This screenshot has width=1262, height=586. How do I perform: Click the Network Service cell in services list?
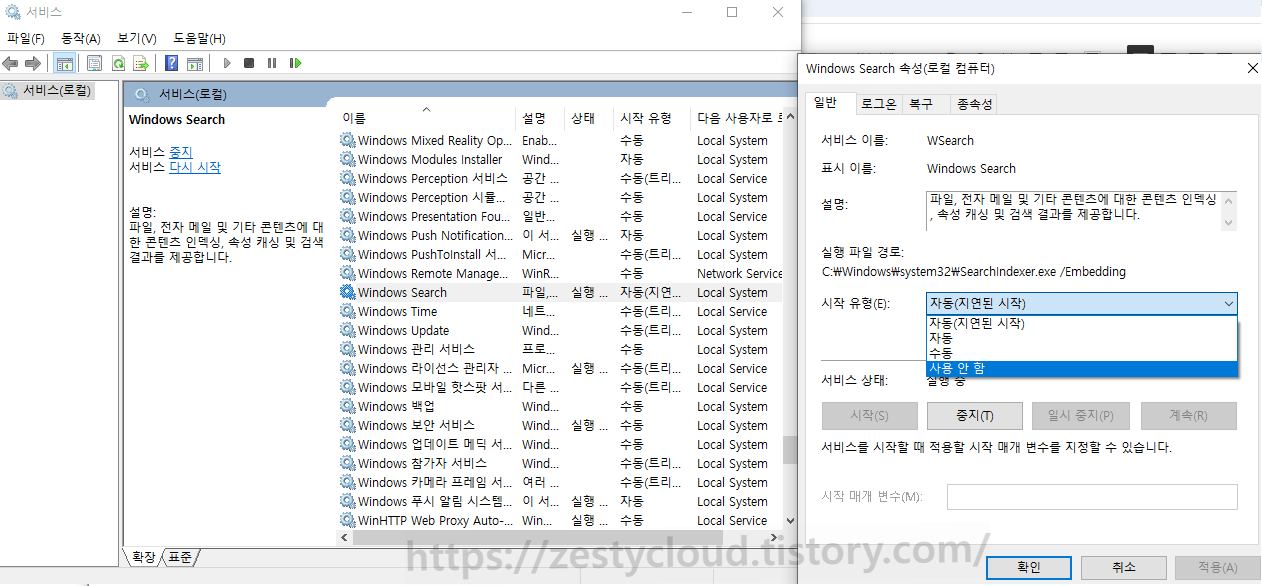[739, 273]
